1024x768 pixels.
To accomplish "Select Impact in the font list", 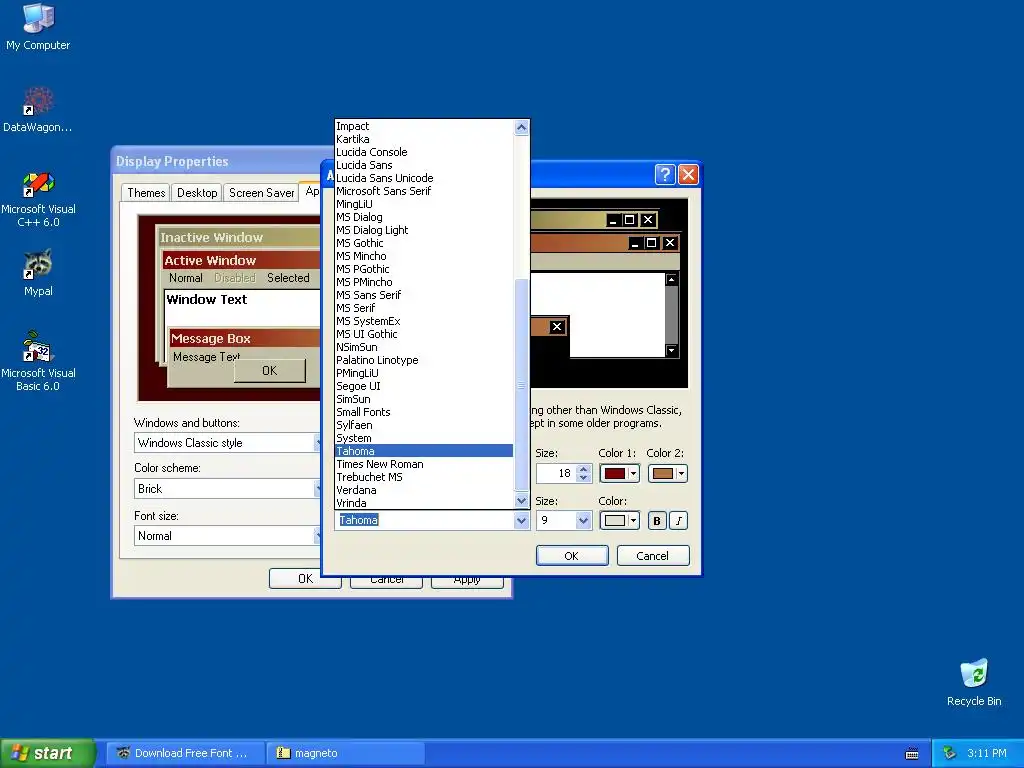I will [424, 126].
